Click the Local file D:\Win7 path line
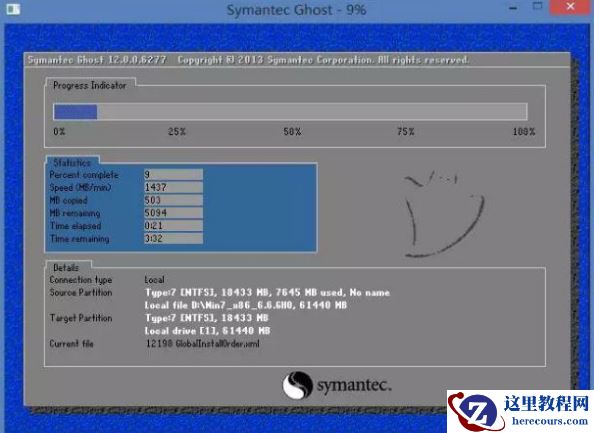This screenshot has height=433, width=594. coord(246,305)
